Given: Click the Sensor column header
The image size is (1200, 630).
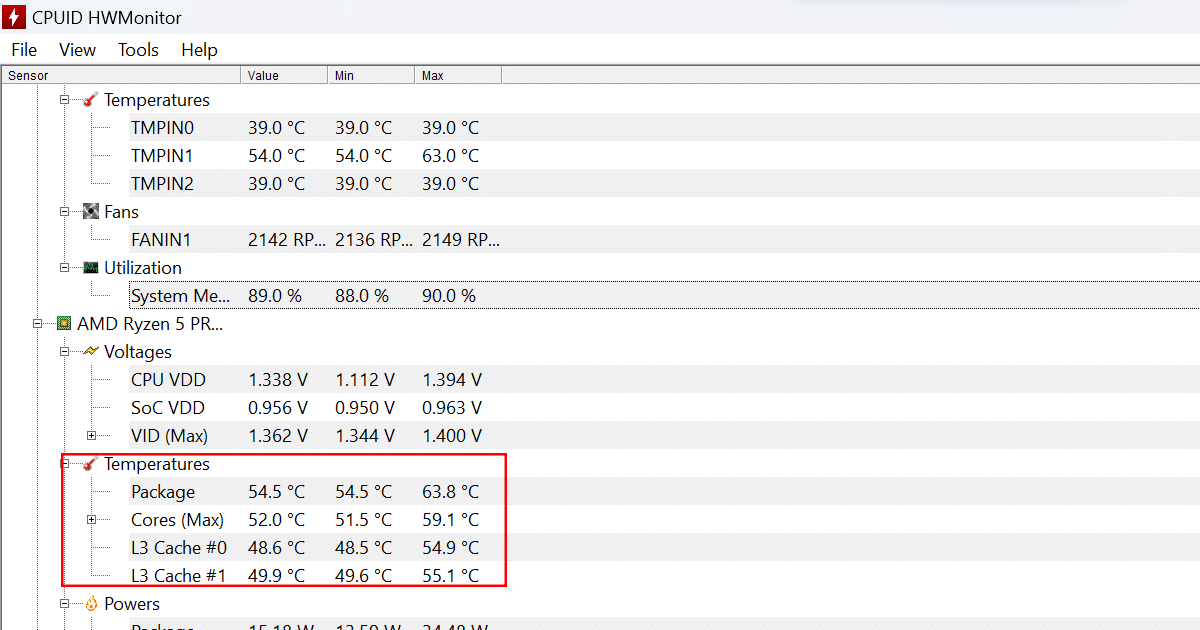Looking at the screenshot, I should coord(121,76).
